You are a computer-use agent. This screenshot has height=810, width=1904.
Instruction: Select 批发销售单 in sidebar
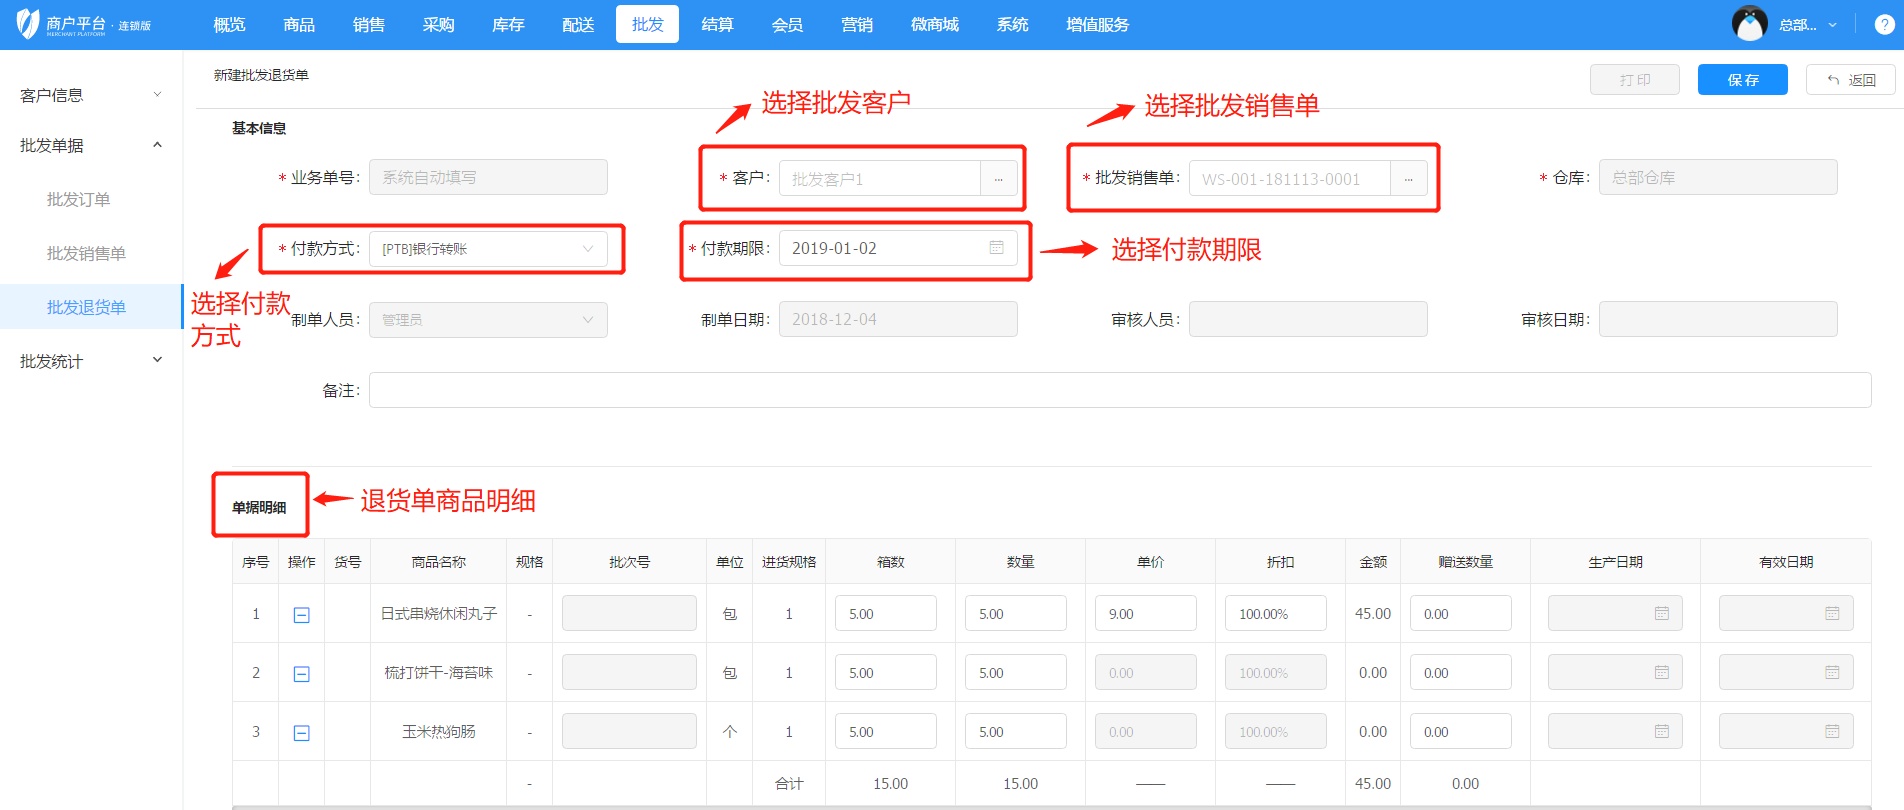click(x=86, y=254)
